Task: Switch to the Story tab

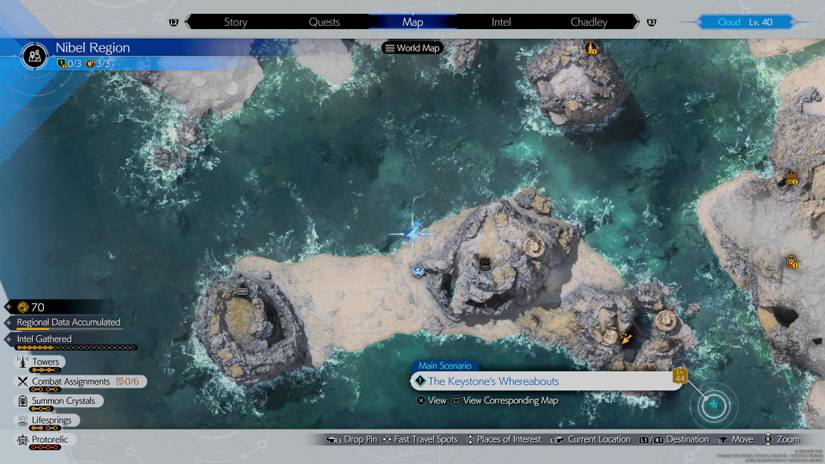Action: (236, 21)
